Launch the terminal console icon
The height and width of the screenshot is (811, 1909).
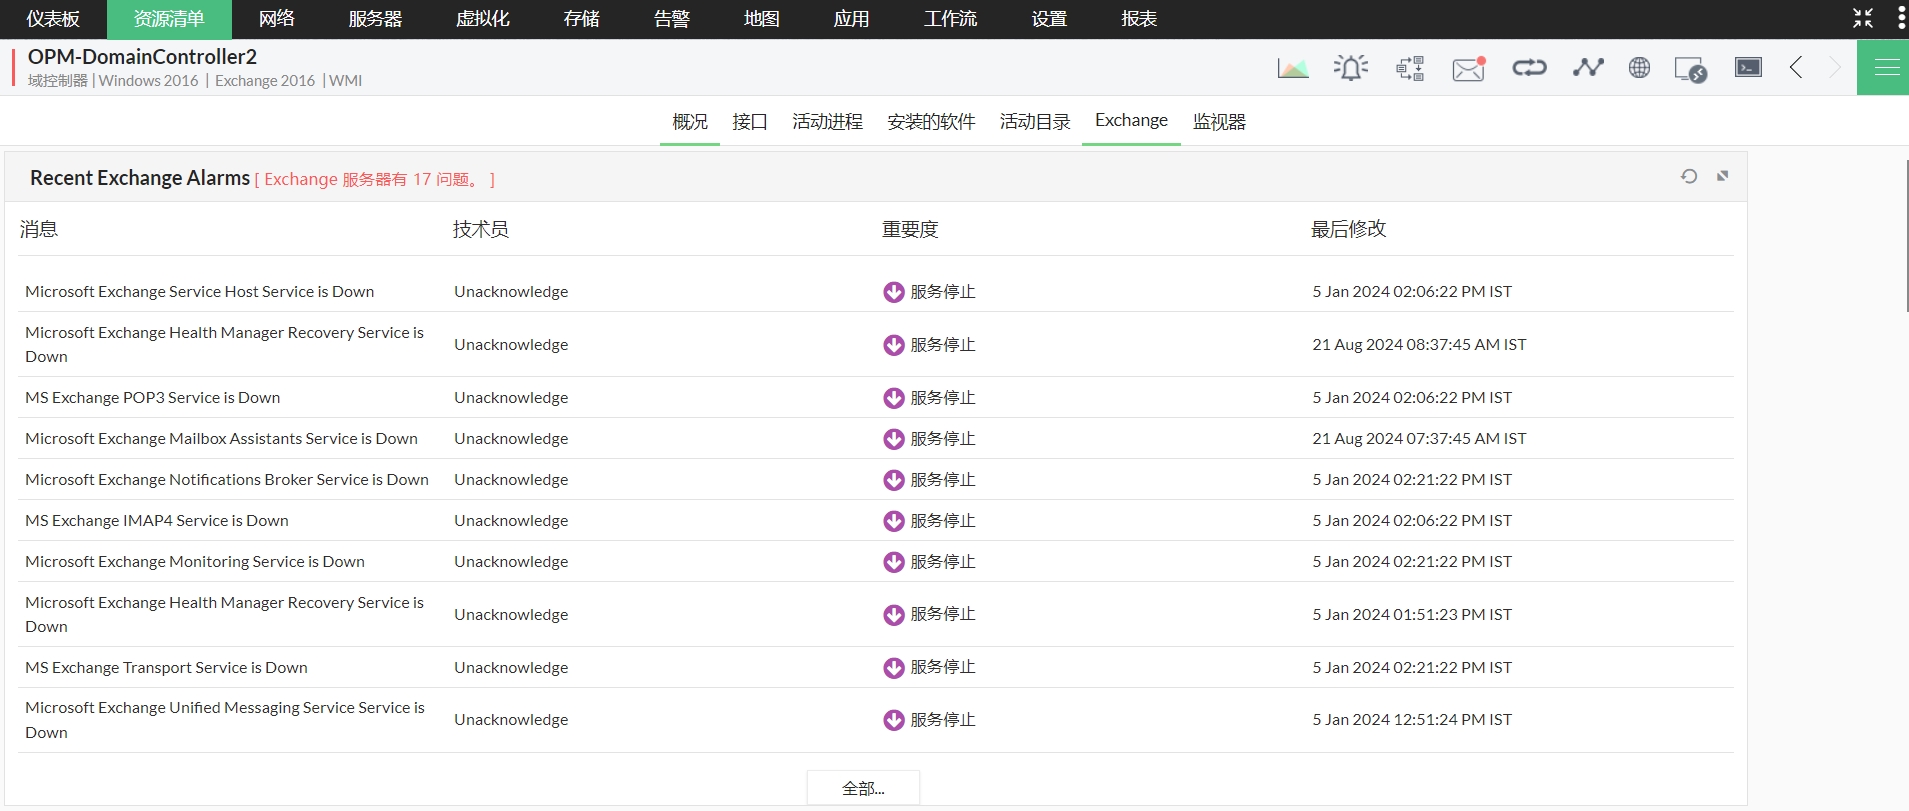point(1748,67)
